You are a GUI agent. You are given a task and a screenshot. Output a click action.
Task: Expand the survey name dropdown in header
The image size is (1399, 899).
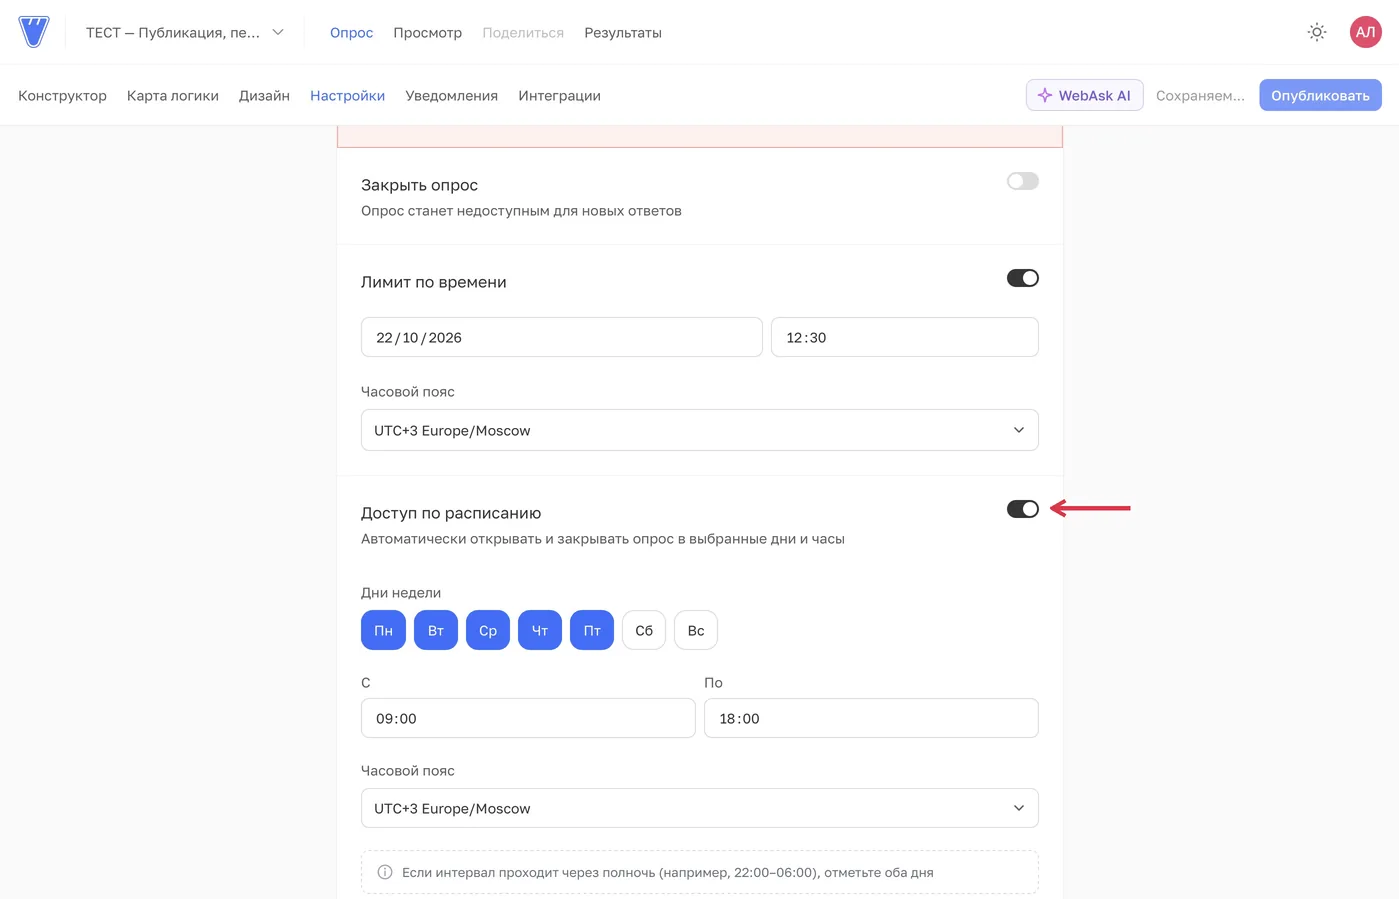click(185, 32)
